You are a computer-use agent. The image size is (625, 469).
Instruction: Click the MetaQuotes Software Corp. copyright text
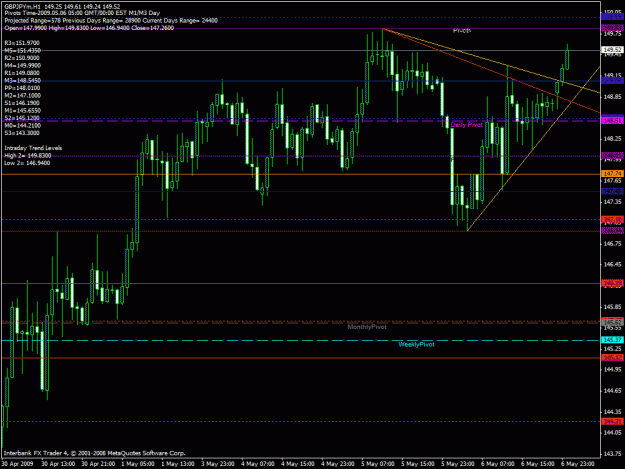pyautogui.click(x=94, y=453)
